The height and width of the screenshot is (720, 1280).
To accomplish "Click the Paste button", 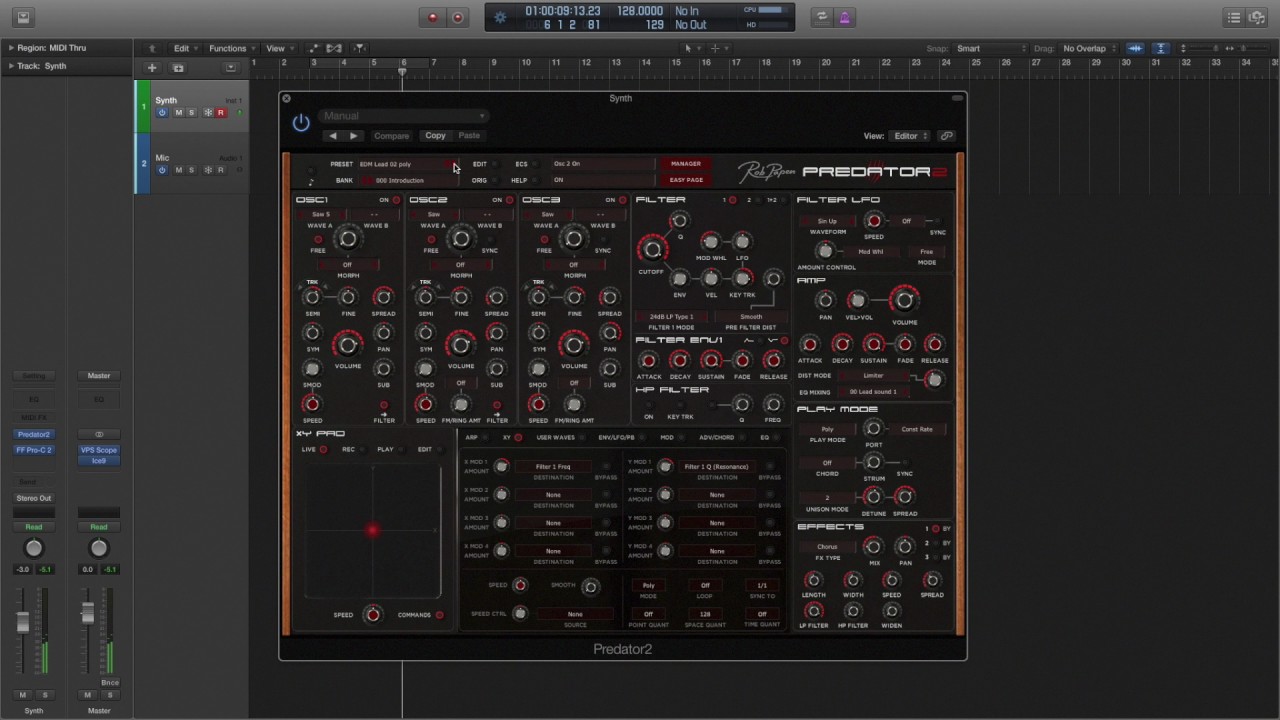I will pos(469,136).
